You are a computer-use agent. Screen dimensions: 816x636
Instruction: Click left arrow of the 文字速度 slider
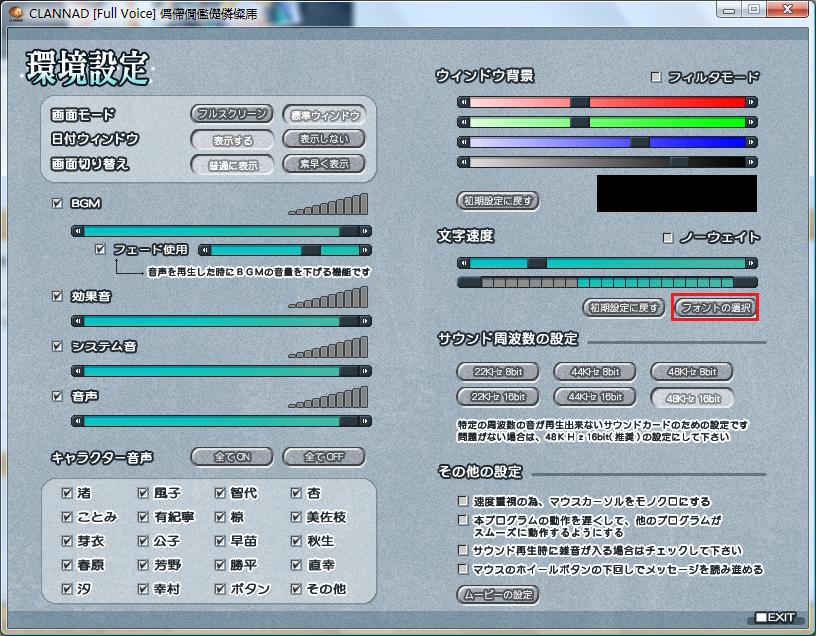(464, 263)
